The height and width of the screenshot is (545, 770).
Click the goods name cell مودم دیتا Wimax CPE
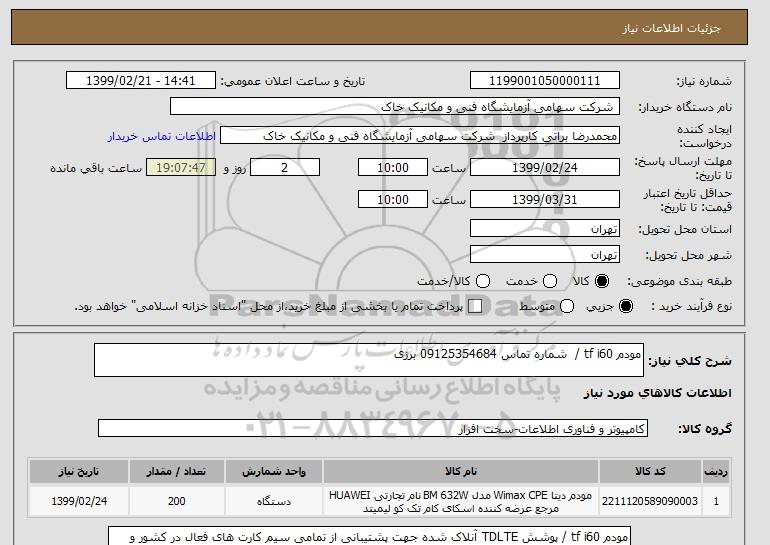point(461,501)
